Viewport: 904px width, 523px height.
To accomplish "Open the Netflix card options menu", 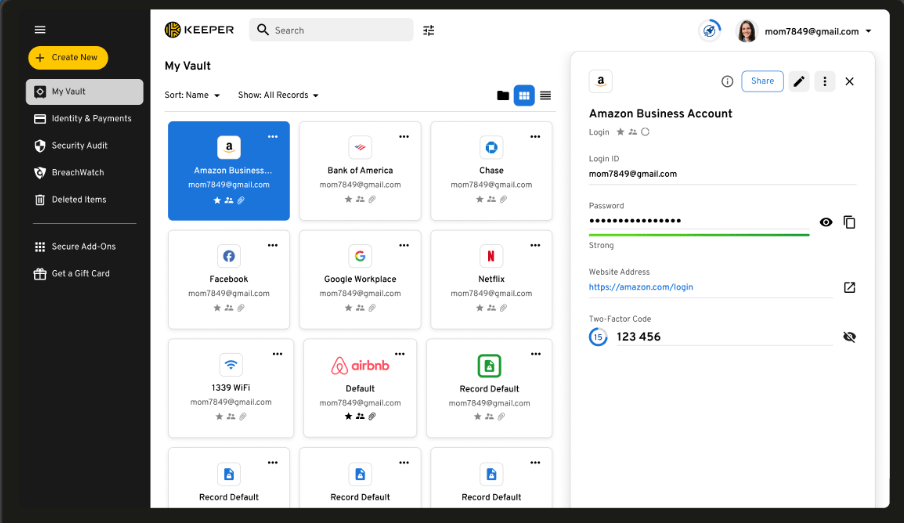I will click(535, 245).
